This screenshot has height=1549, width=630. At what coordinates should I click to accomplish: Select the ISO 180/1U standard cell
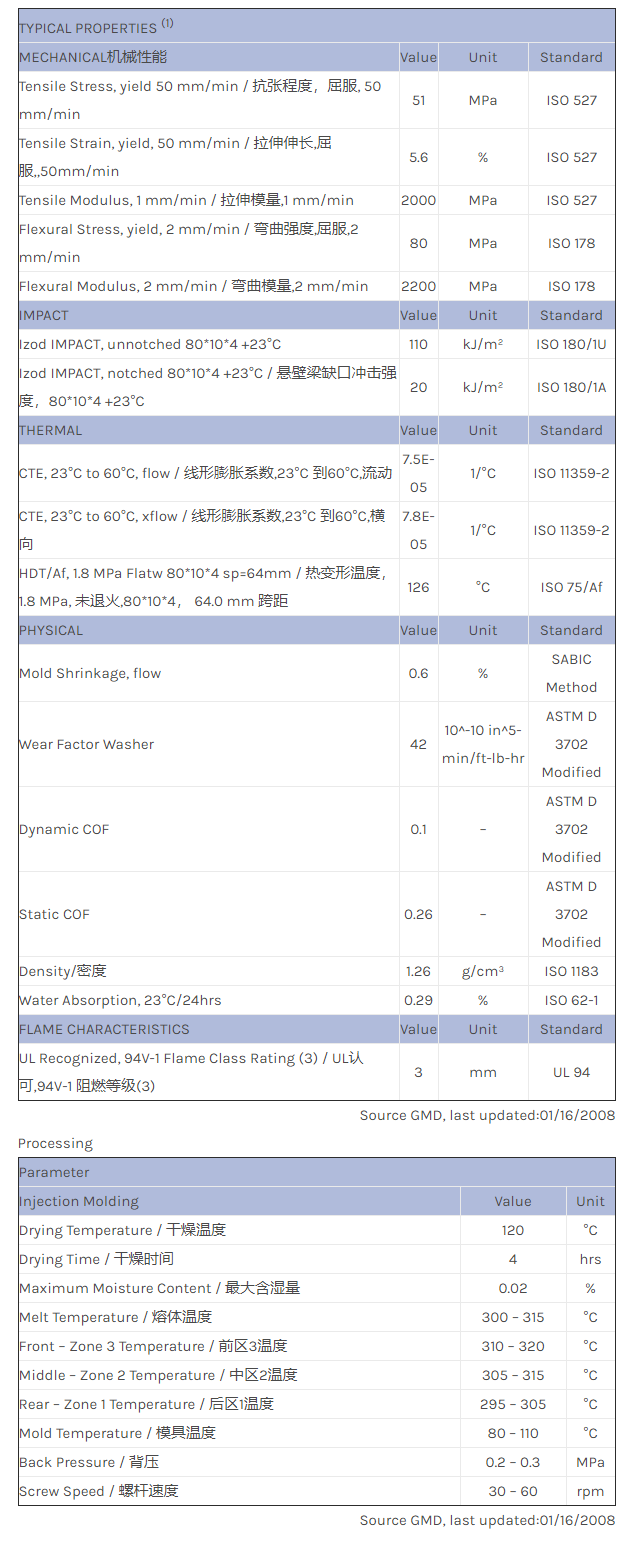(x=571, y=344)
